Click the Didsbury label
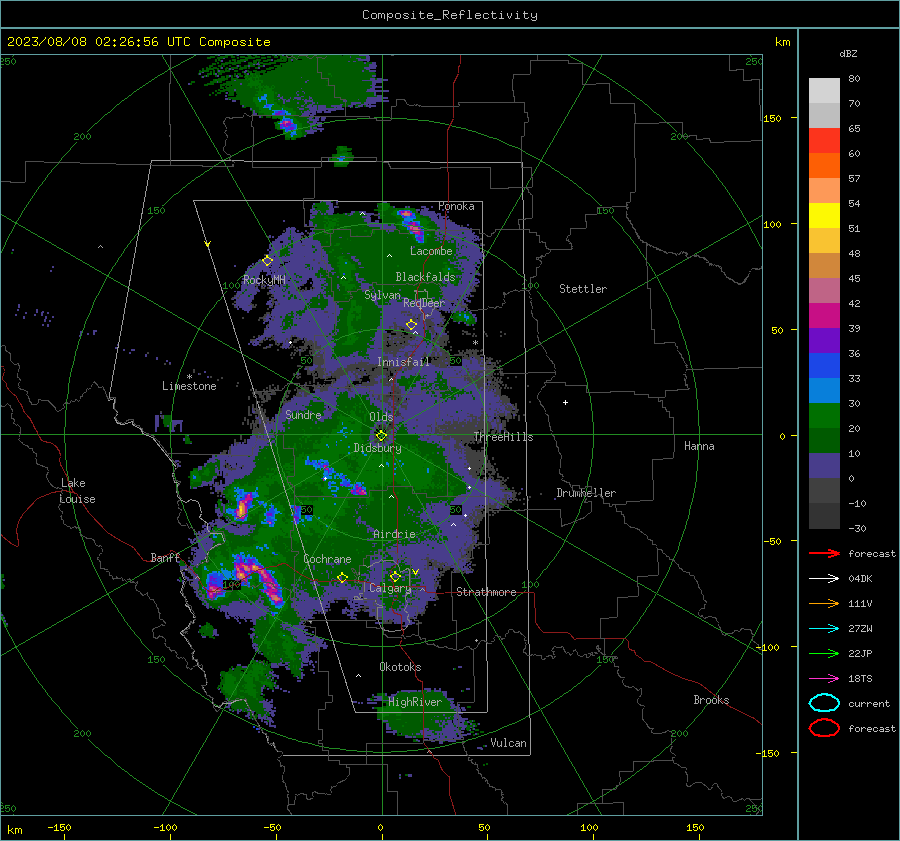The height and width of the screenshot is (841, 900). [x=377, y=448]
